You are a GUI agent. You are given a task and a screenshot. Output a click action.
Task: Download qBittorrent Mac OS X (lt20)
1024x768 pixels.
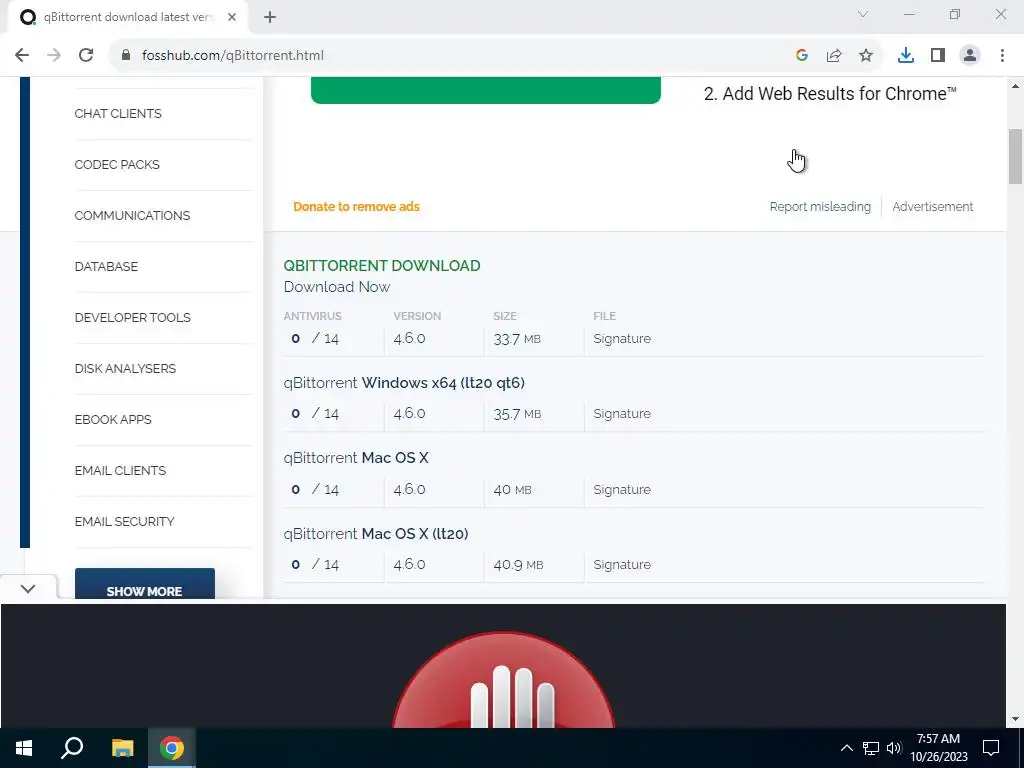[x=376, y=534]
